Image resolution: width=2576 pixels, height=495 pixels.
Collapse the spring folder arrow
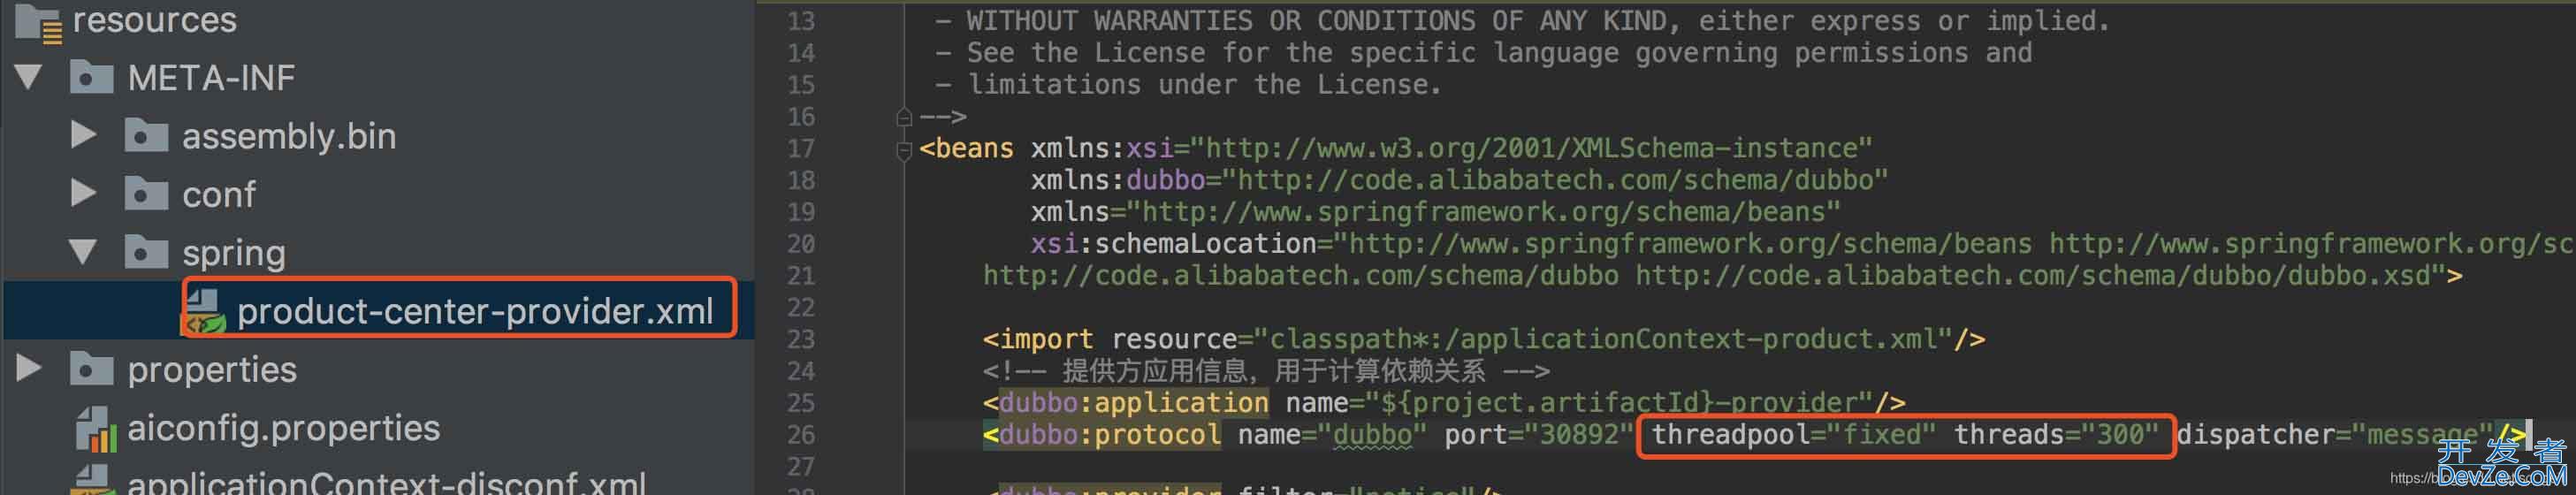(83, 252)
